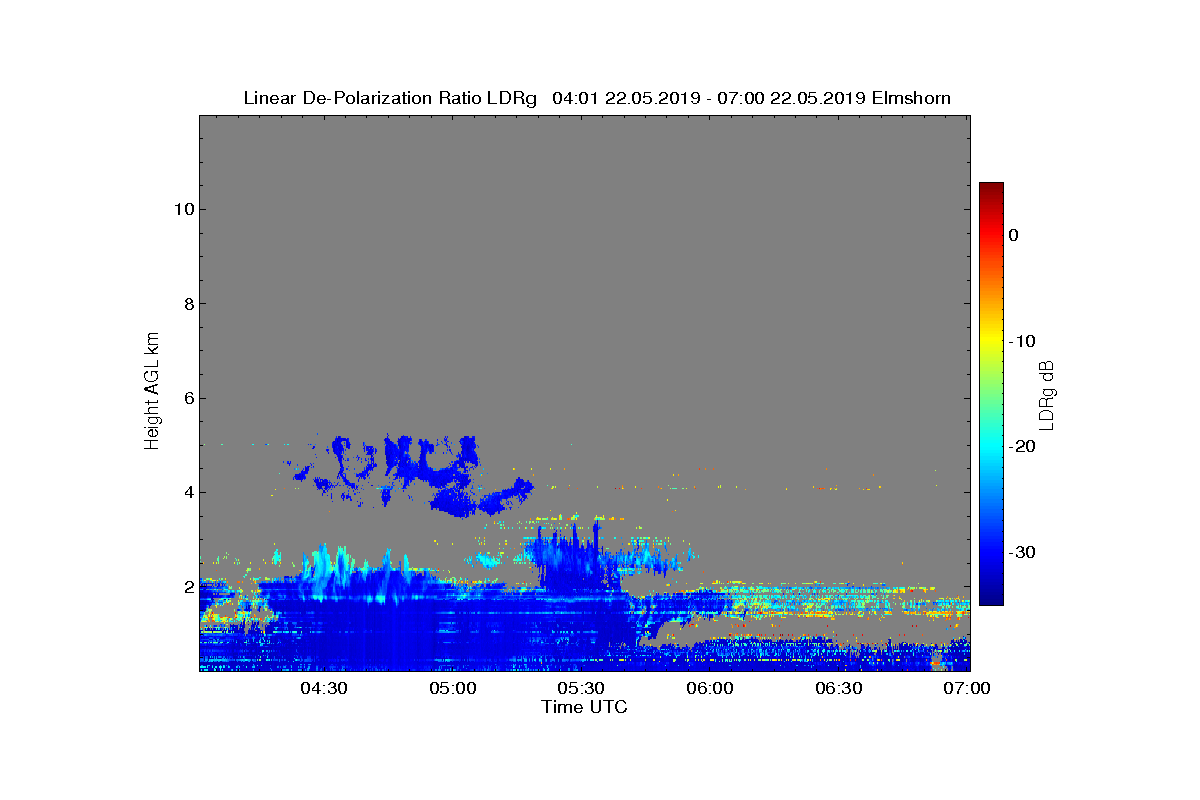Click the '07:00' time tick label
Viewport: 1200px width, 800px height.
click(x=968, y=689)
